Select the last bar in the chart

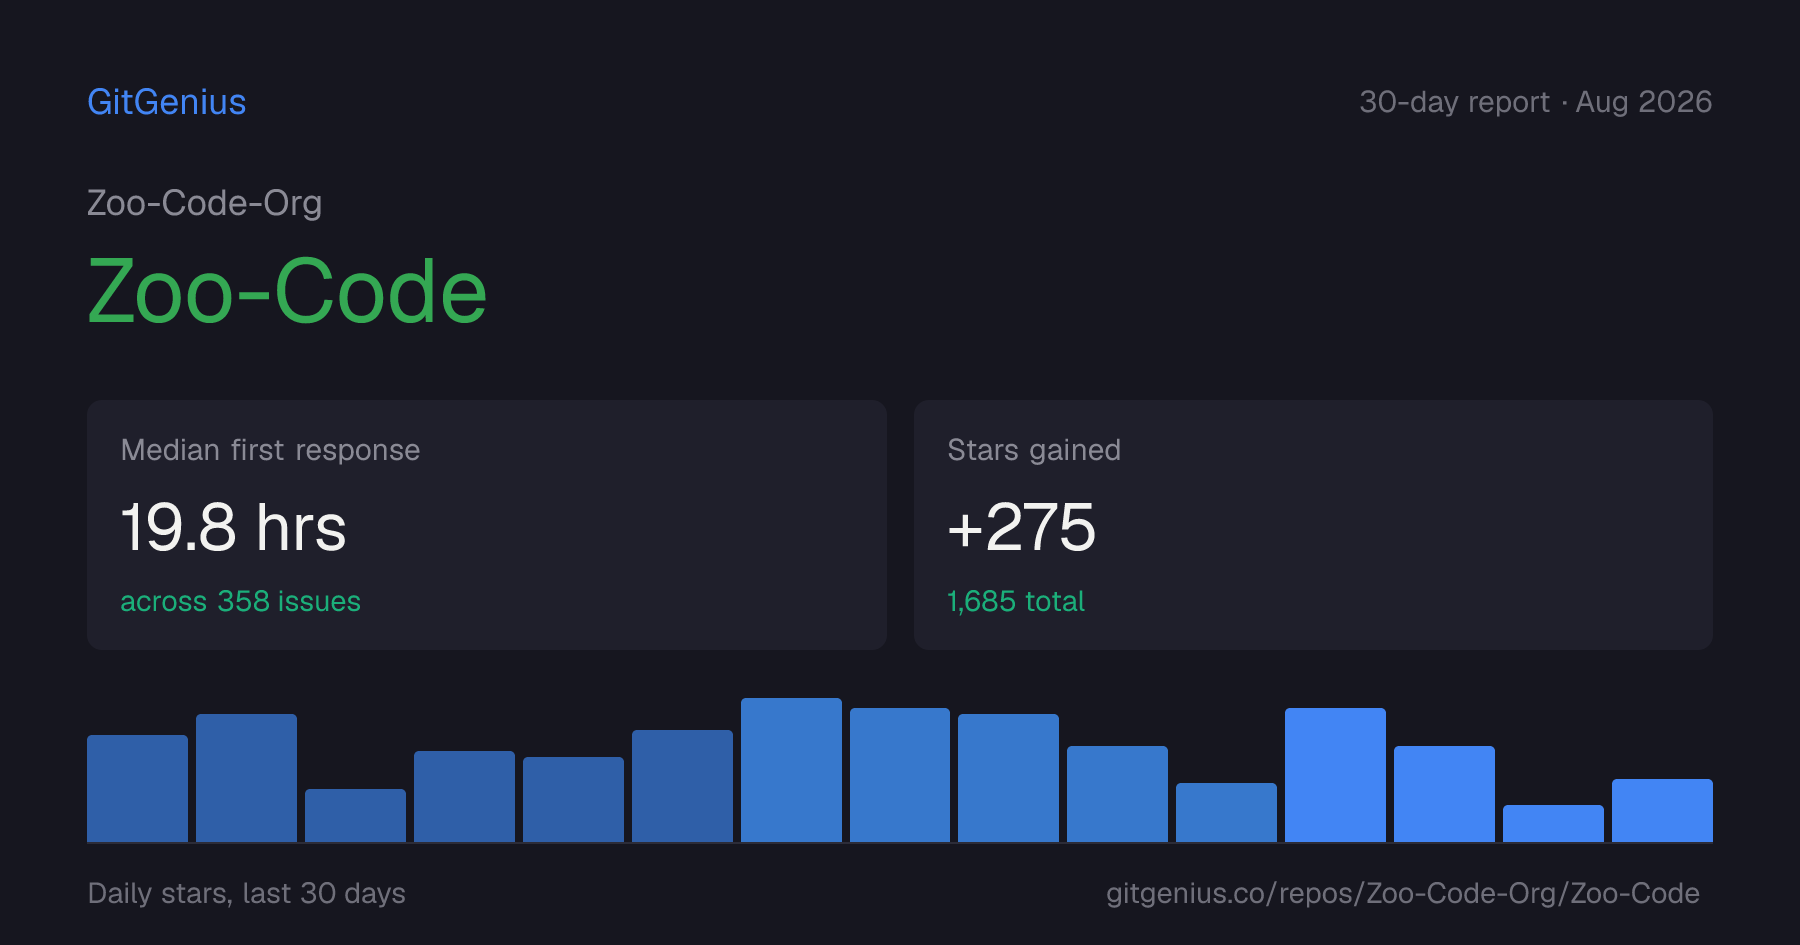(x=1662, y=810)
